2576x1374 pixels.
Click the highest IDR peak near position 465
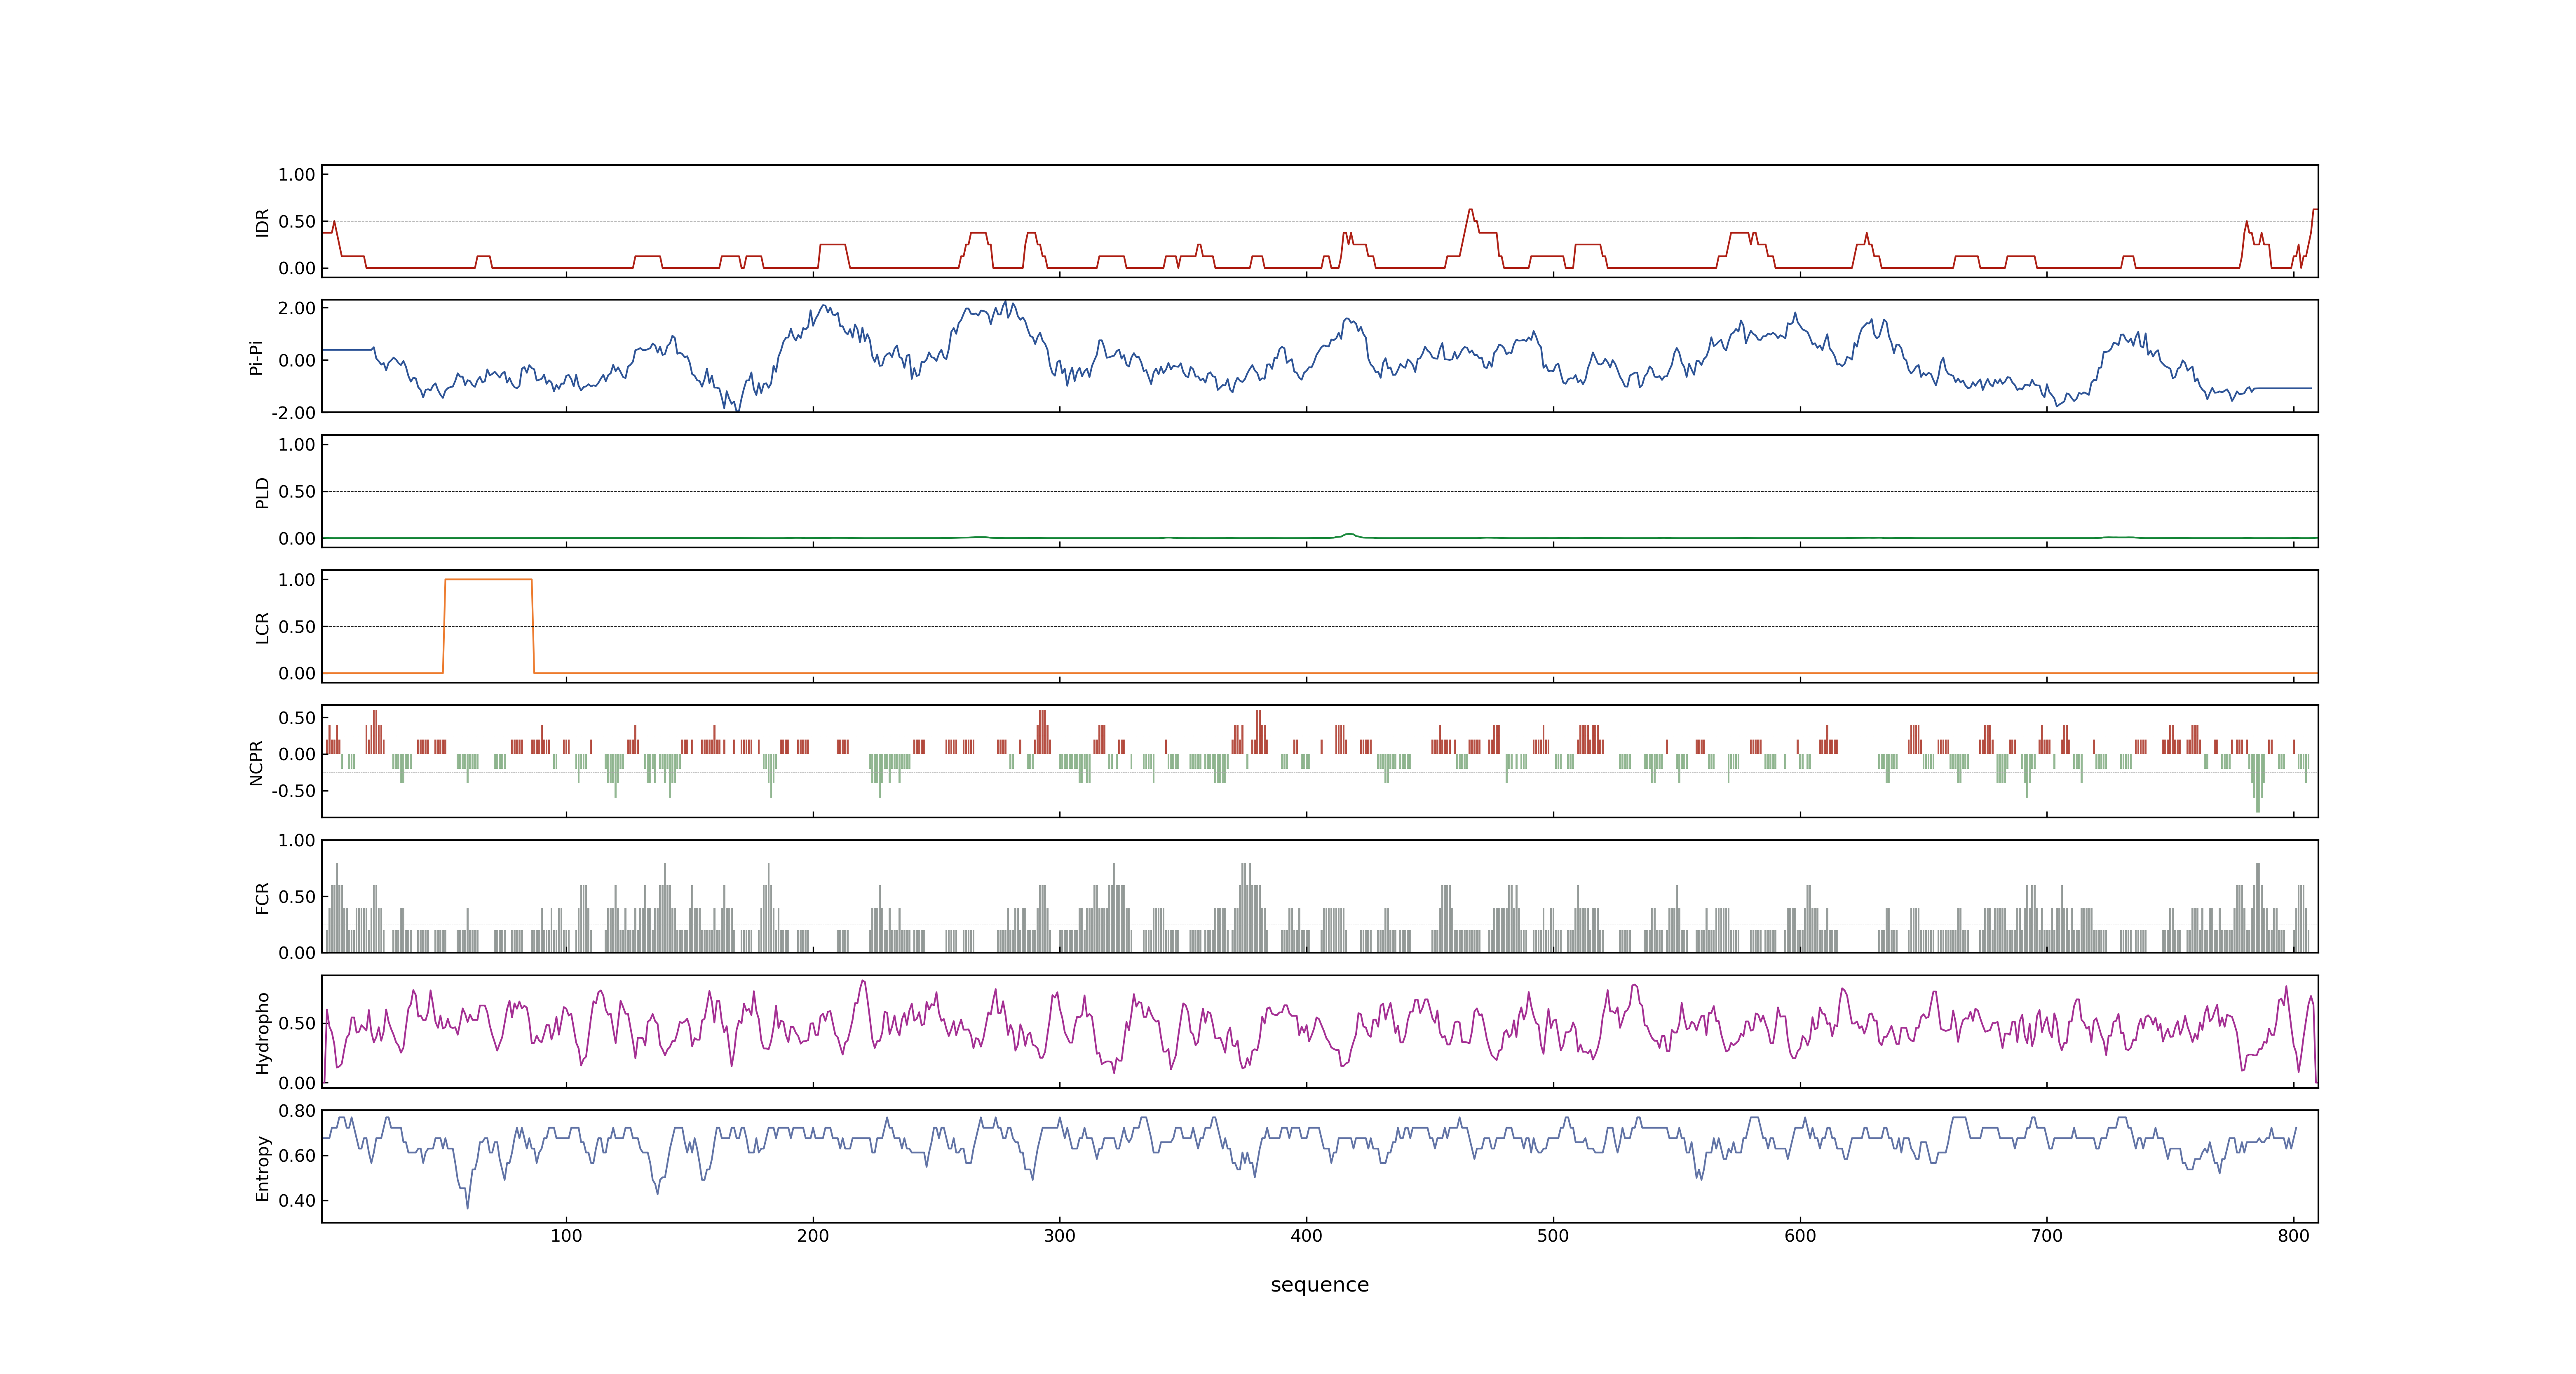[1470, 210]
